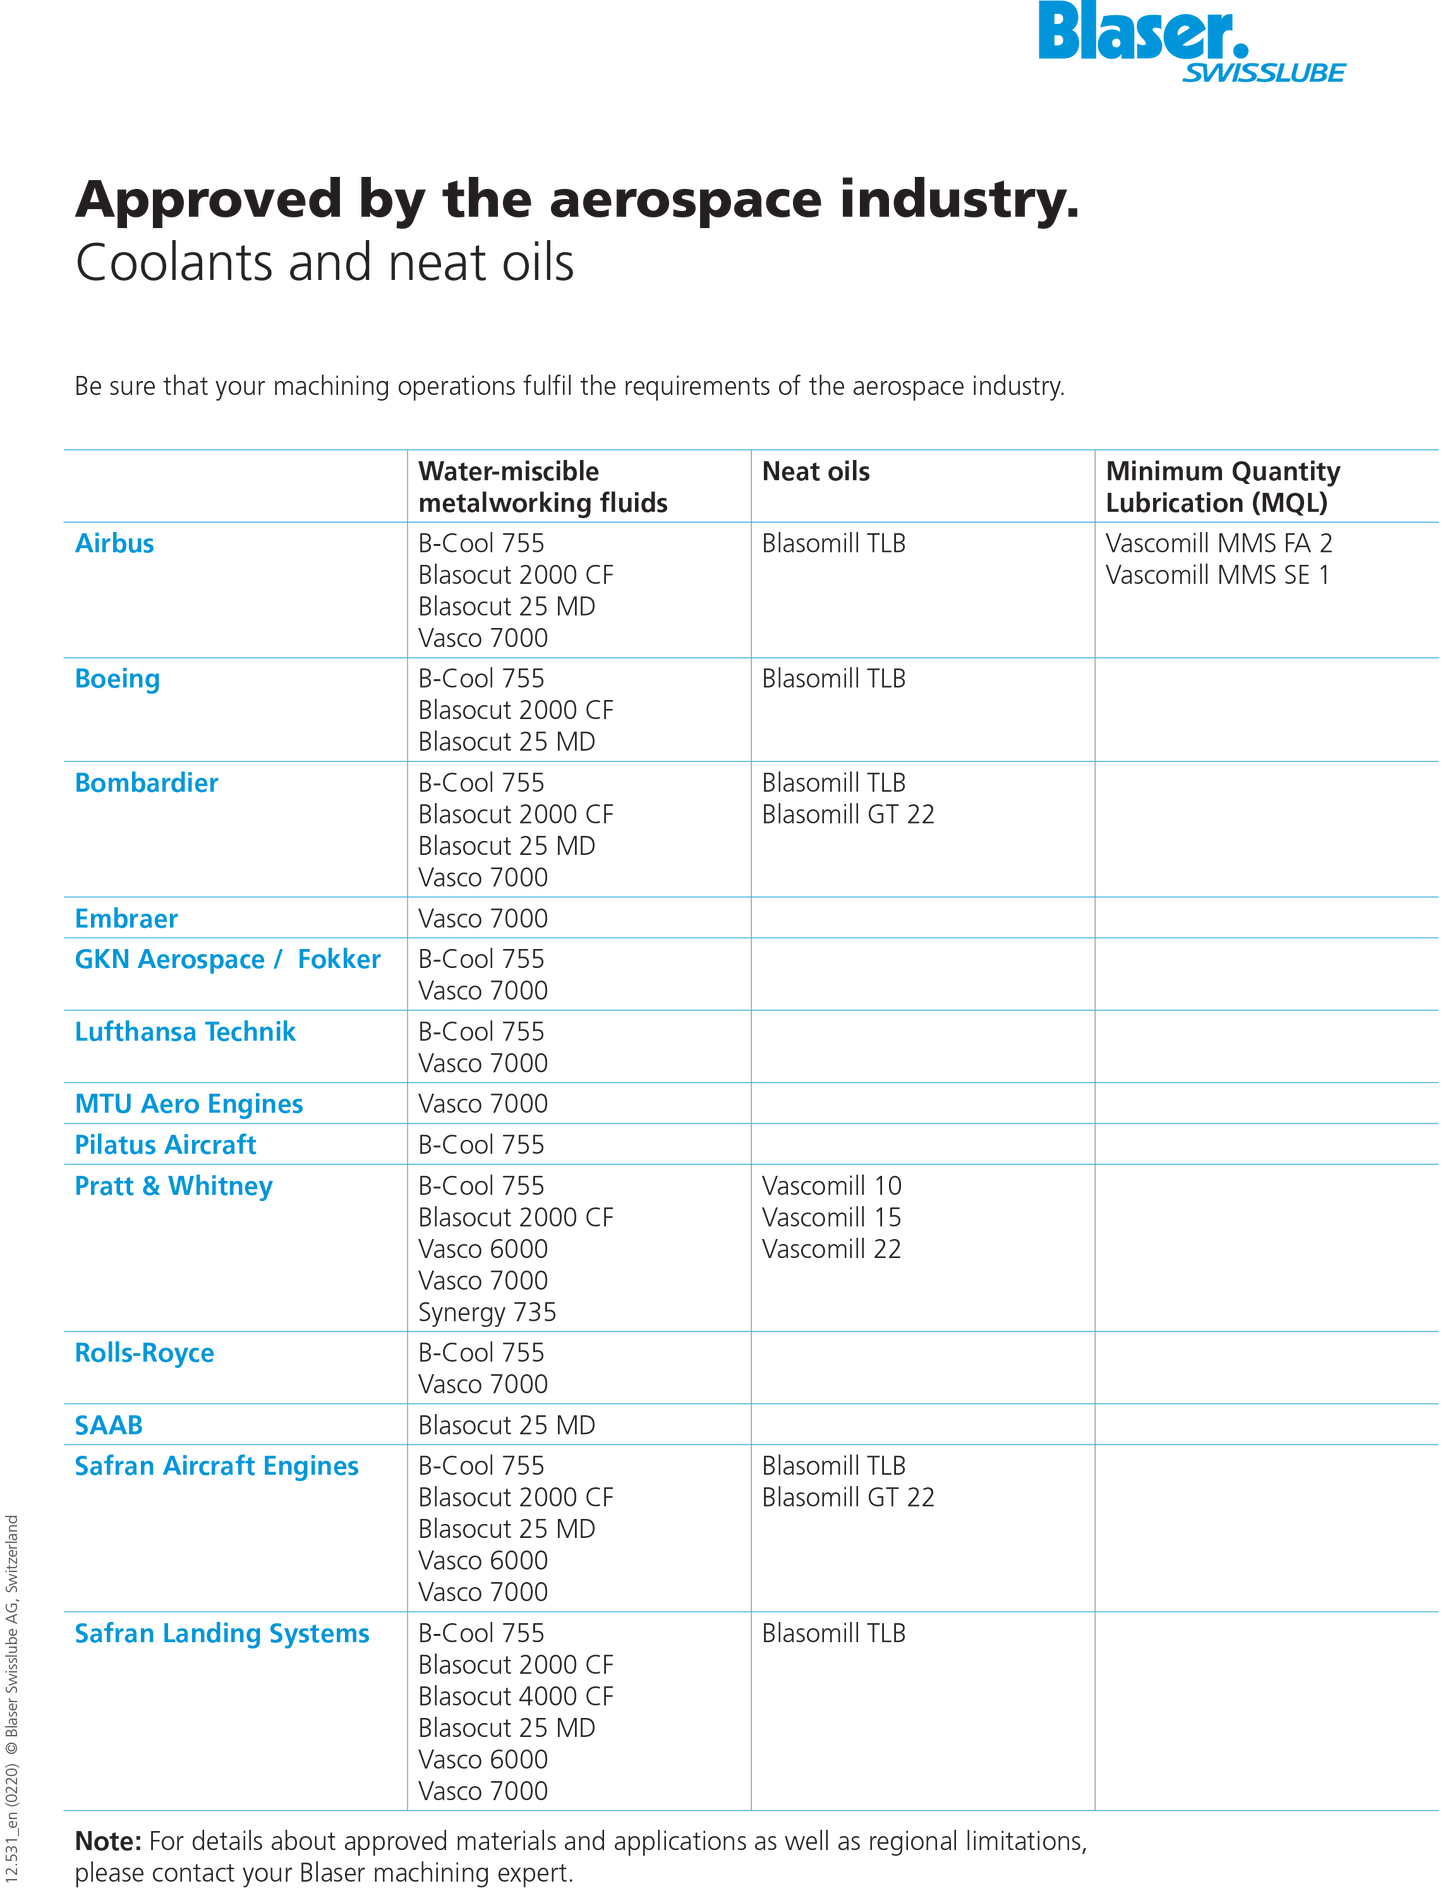Click 'Vascomill 10' in Pratt & Whitney row
The height and width of the screenshot is (1893, 1445).
[x=831, y=1186]
